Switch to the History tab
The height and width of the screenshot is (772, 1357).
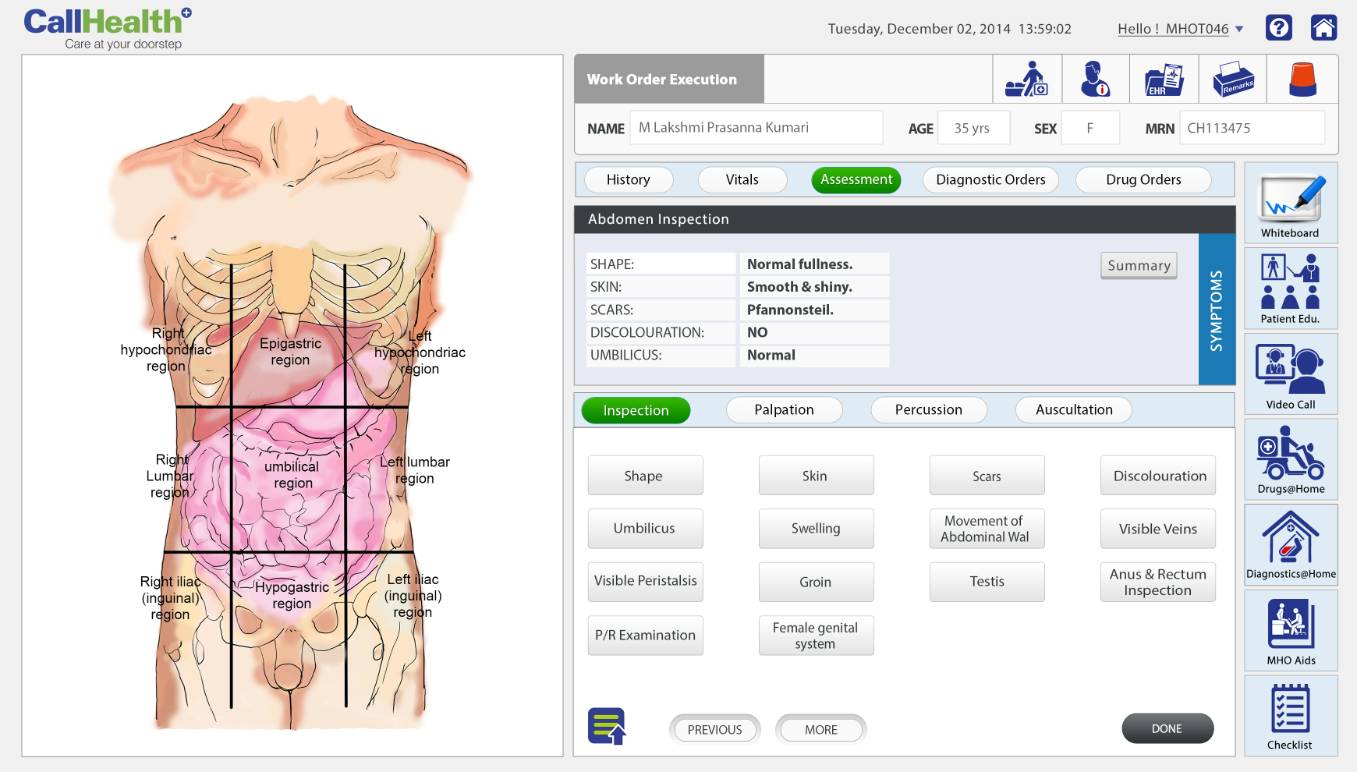[x=628, y=180]
